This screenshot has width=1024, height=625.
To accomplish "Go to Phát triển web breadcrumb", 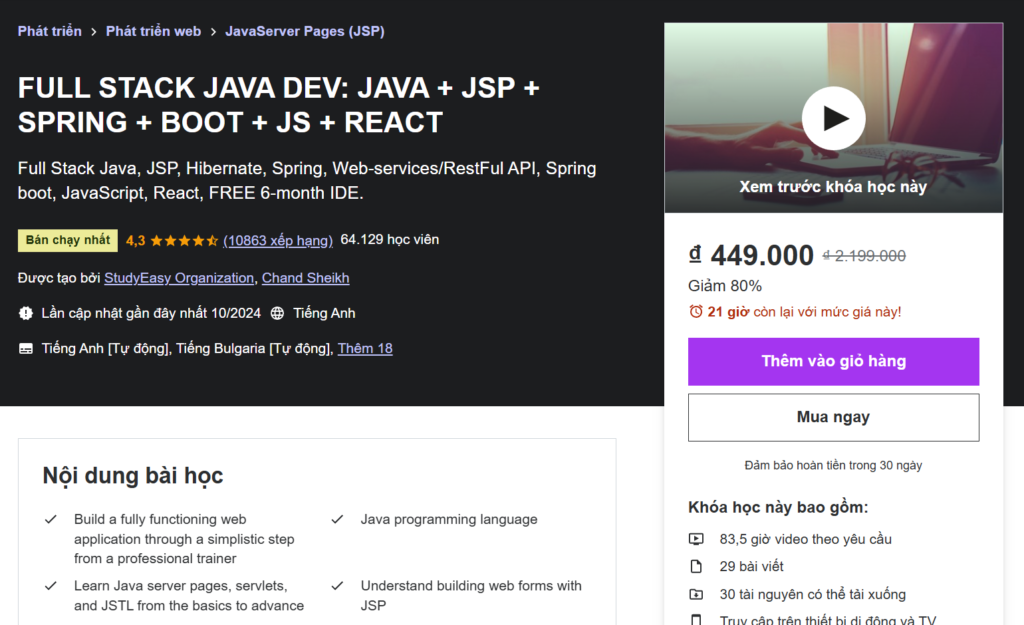I will click(153, 31).
